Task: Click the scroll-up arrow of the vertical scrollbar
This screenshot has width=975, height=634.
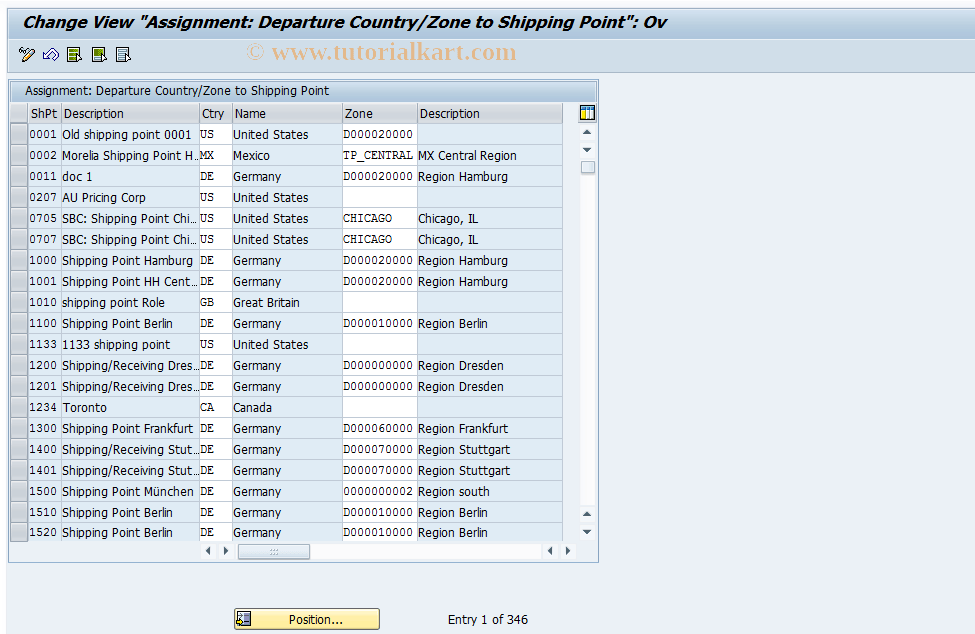Action: click(586, 130)
